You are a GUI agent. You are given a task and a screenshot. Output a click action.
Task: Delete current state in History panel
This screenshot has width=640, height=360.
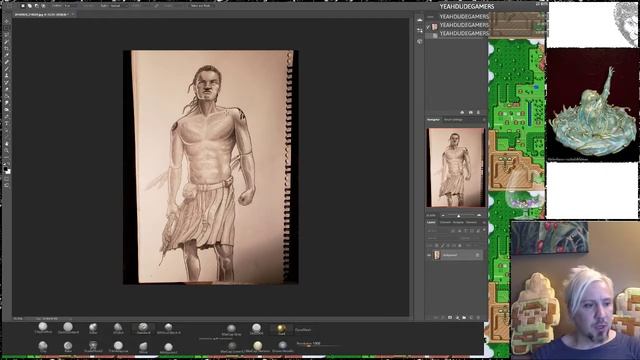click(478, 112)
